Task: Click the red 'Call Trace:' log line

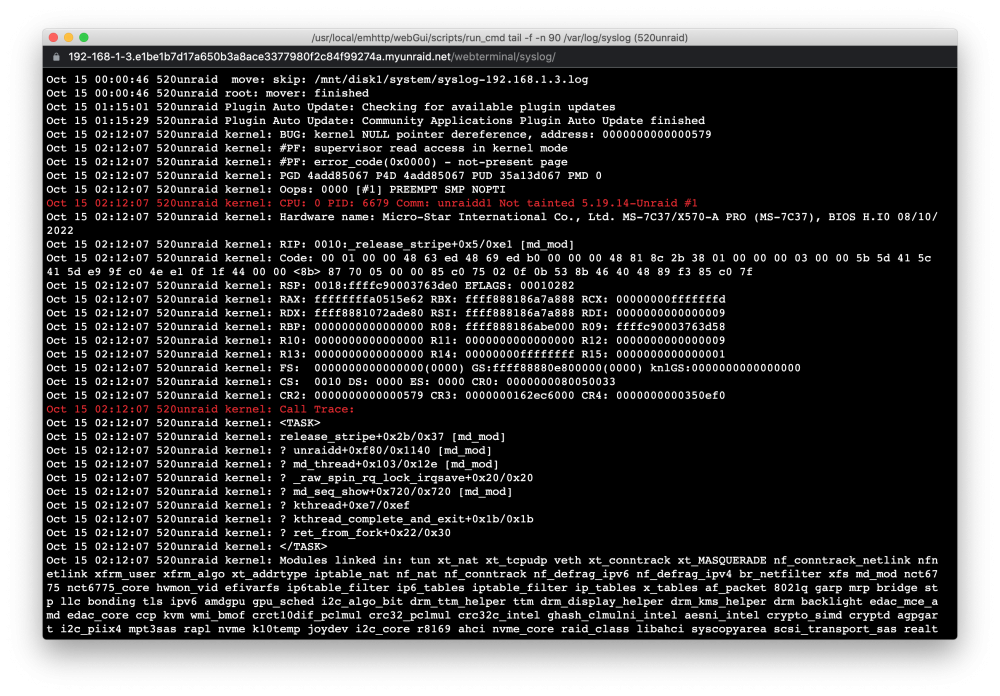Action: (x=200, y=409)
